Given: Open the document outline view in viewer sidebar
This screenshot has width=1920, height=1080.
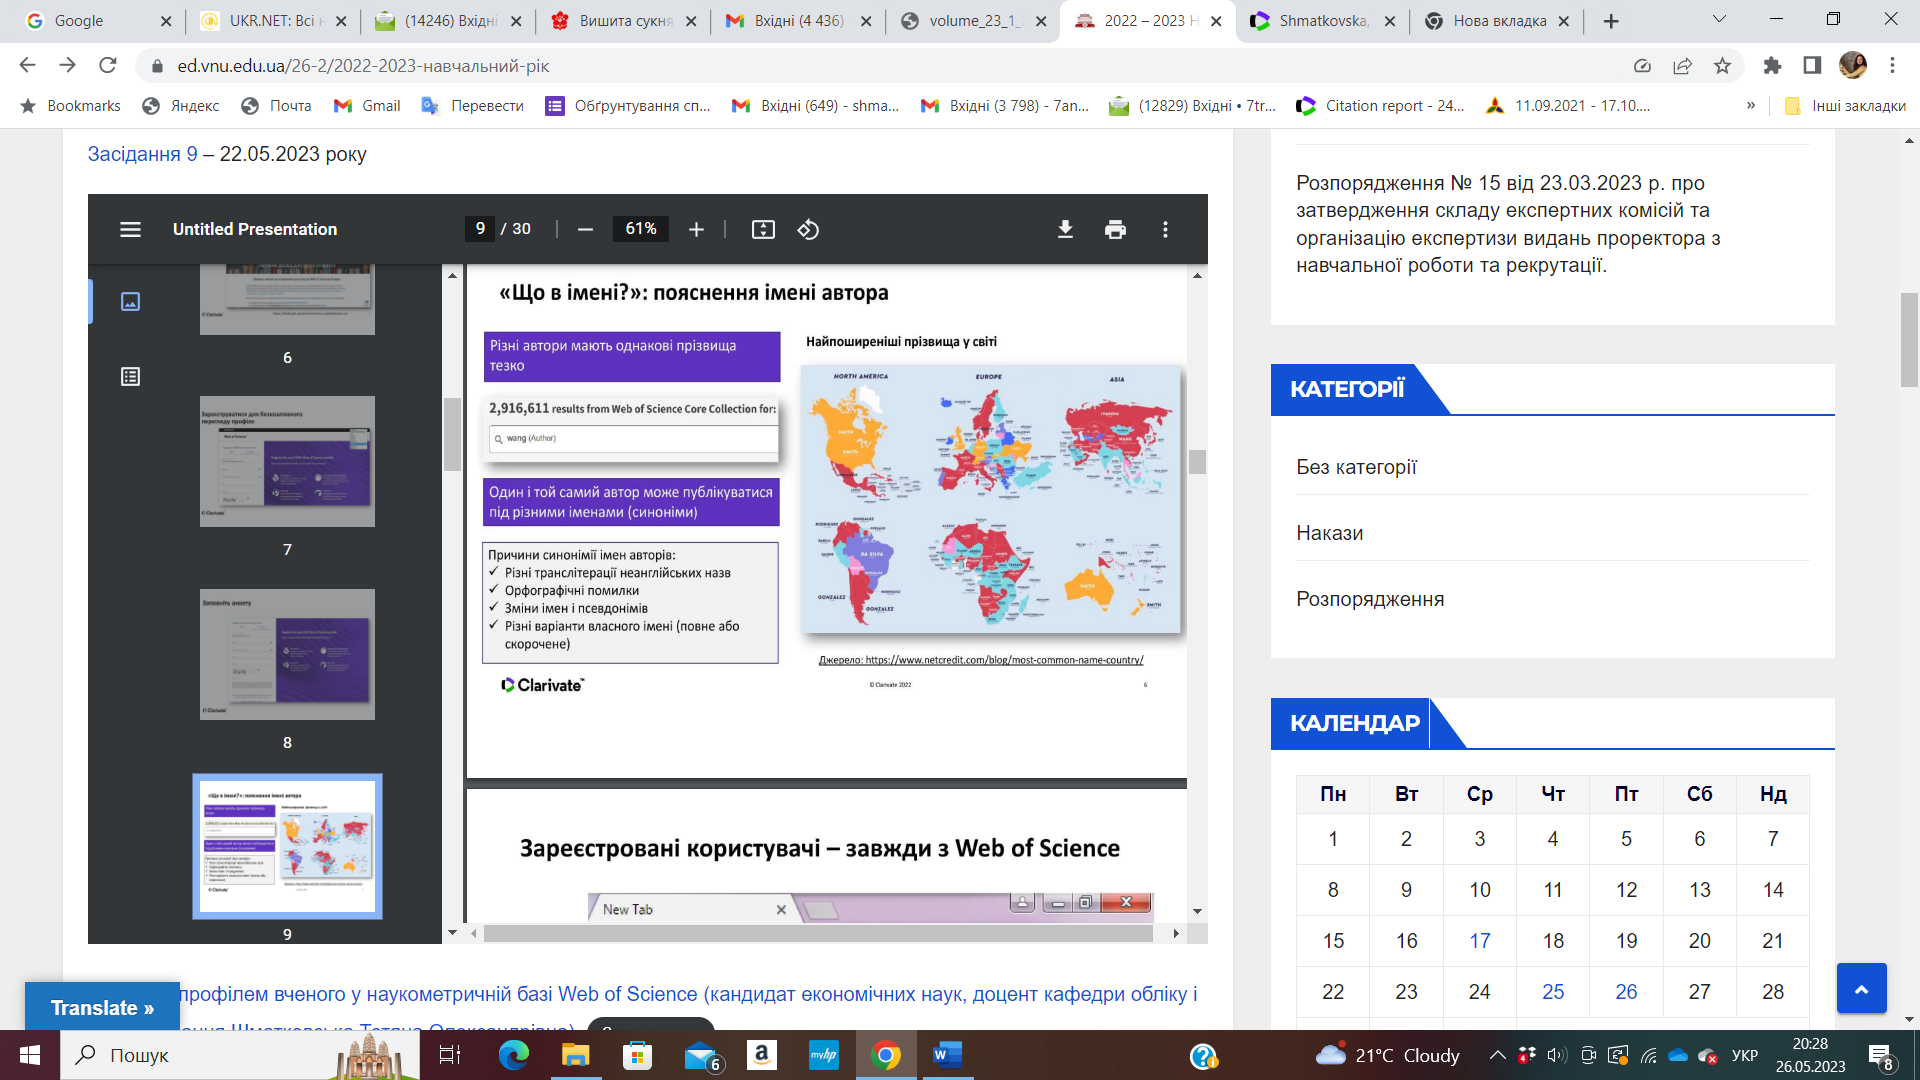Looking at the screenshot, I should click(129, 377).
